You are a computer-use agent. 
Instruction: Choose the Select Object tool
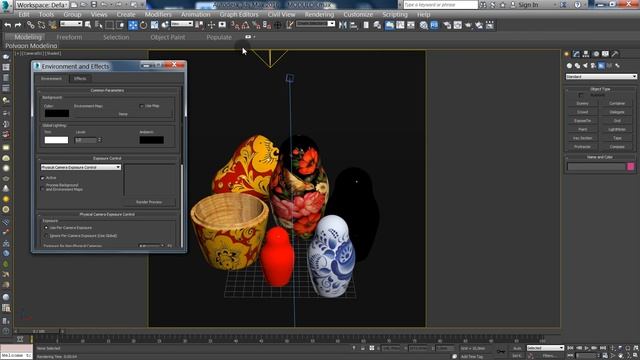coord(88,25)
